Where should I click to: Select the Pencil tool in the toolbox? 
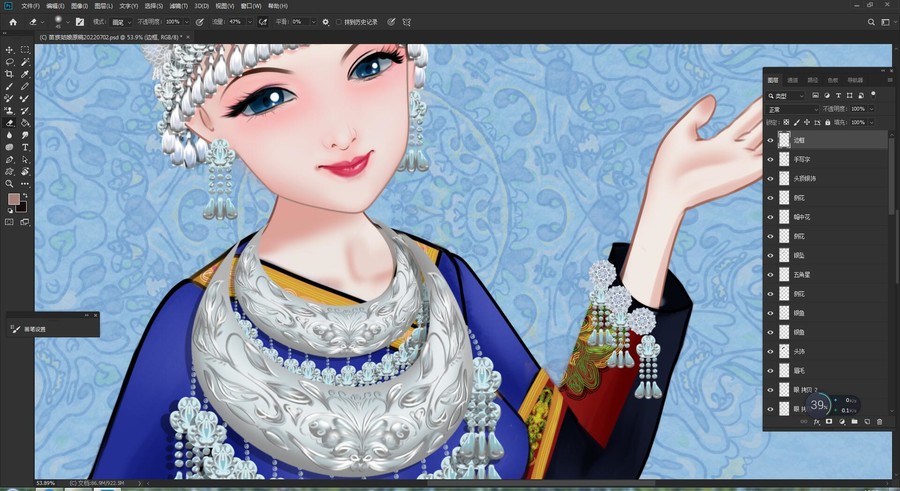pyautogui.click(x=25, y=87)
